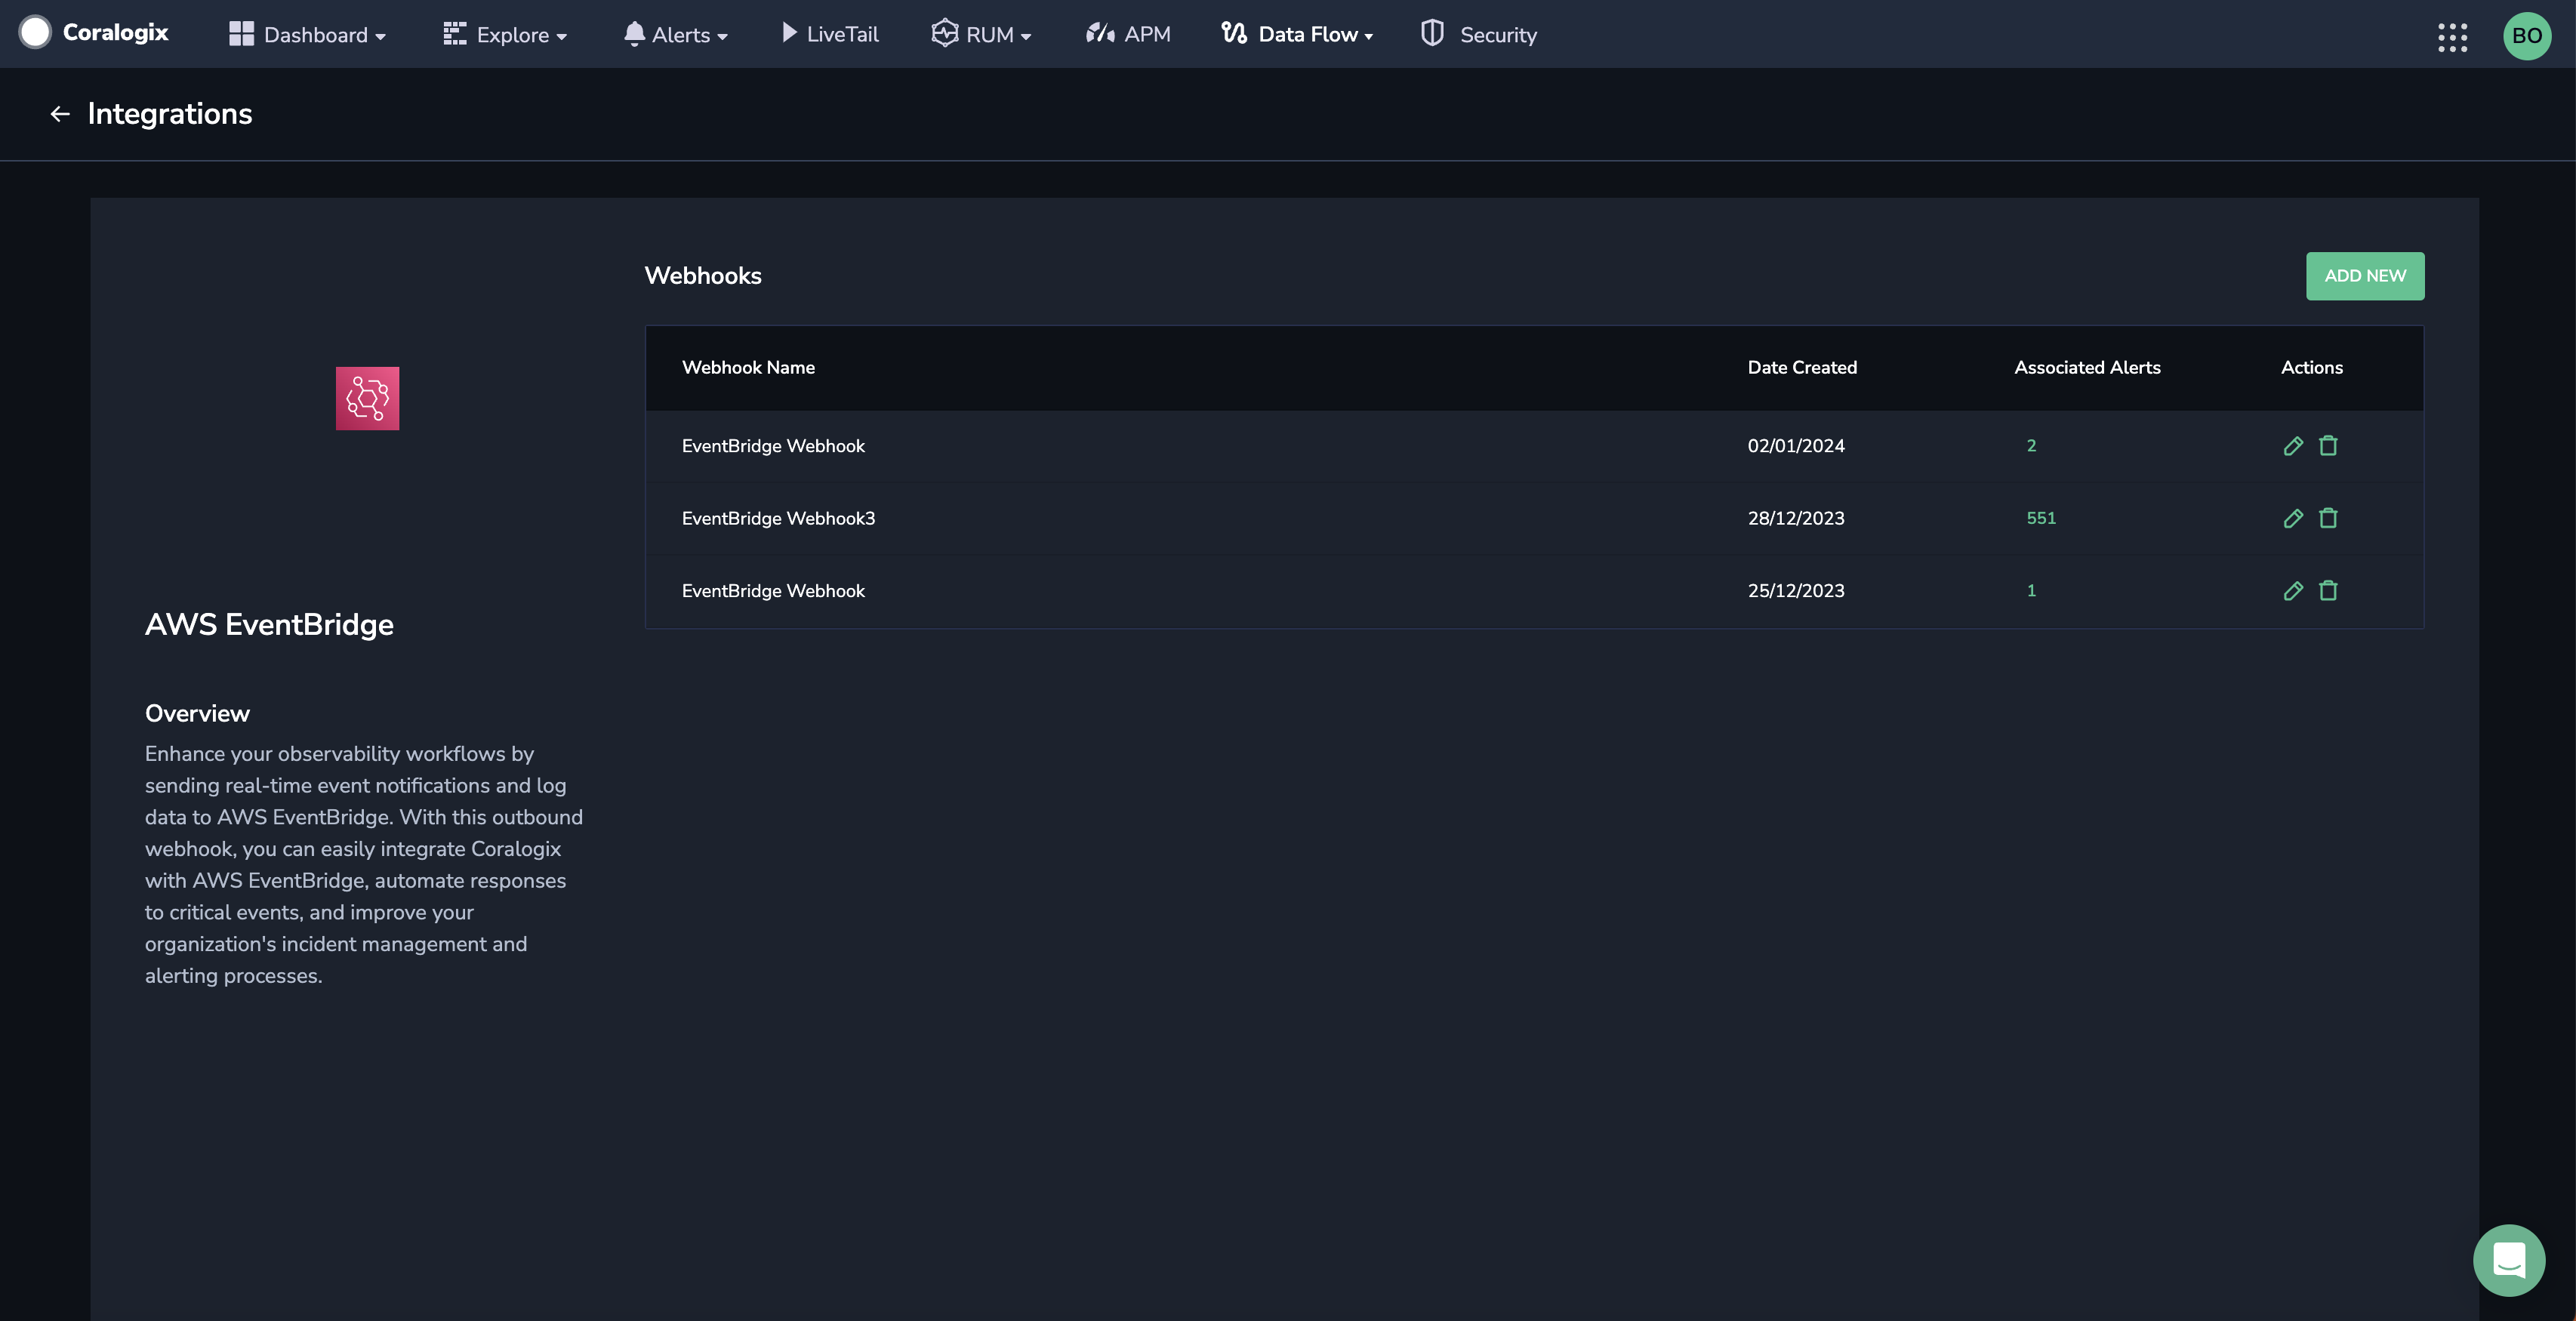Click the Webhooks section heading
This screenshot has height=1321, width=2576.
coord(703,276)
